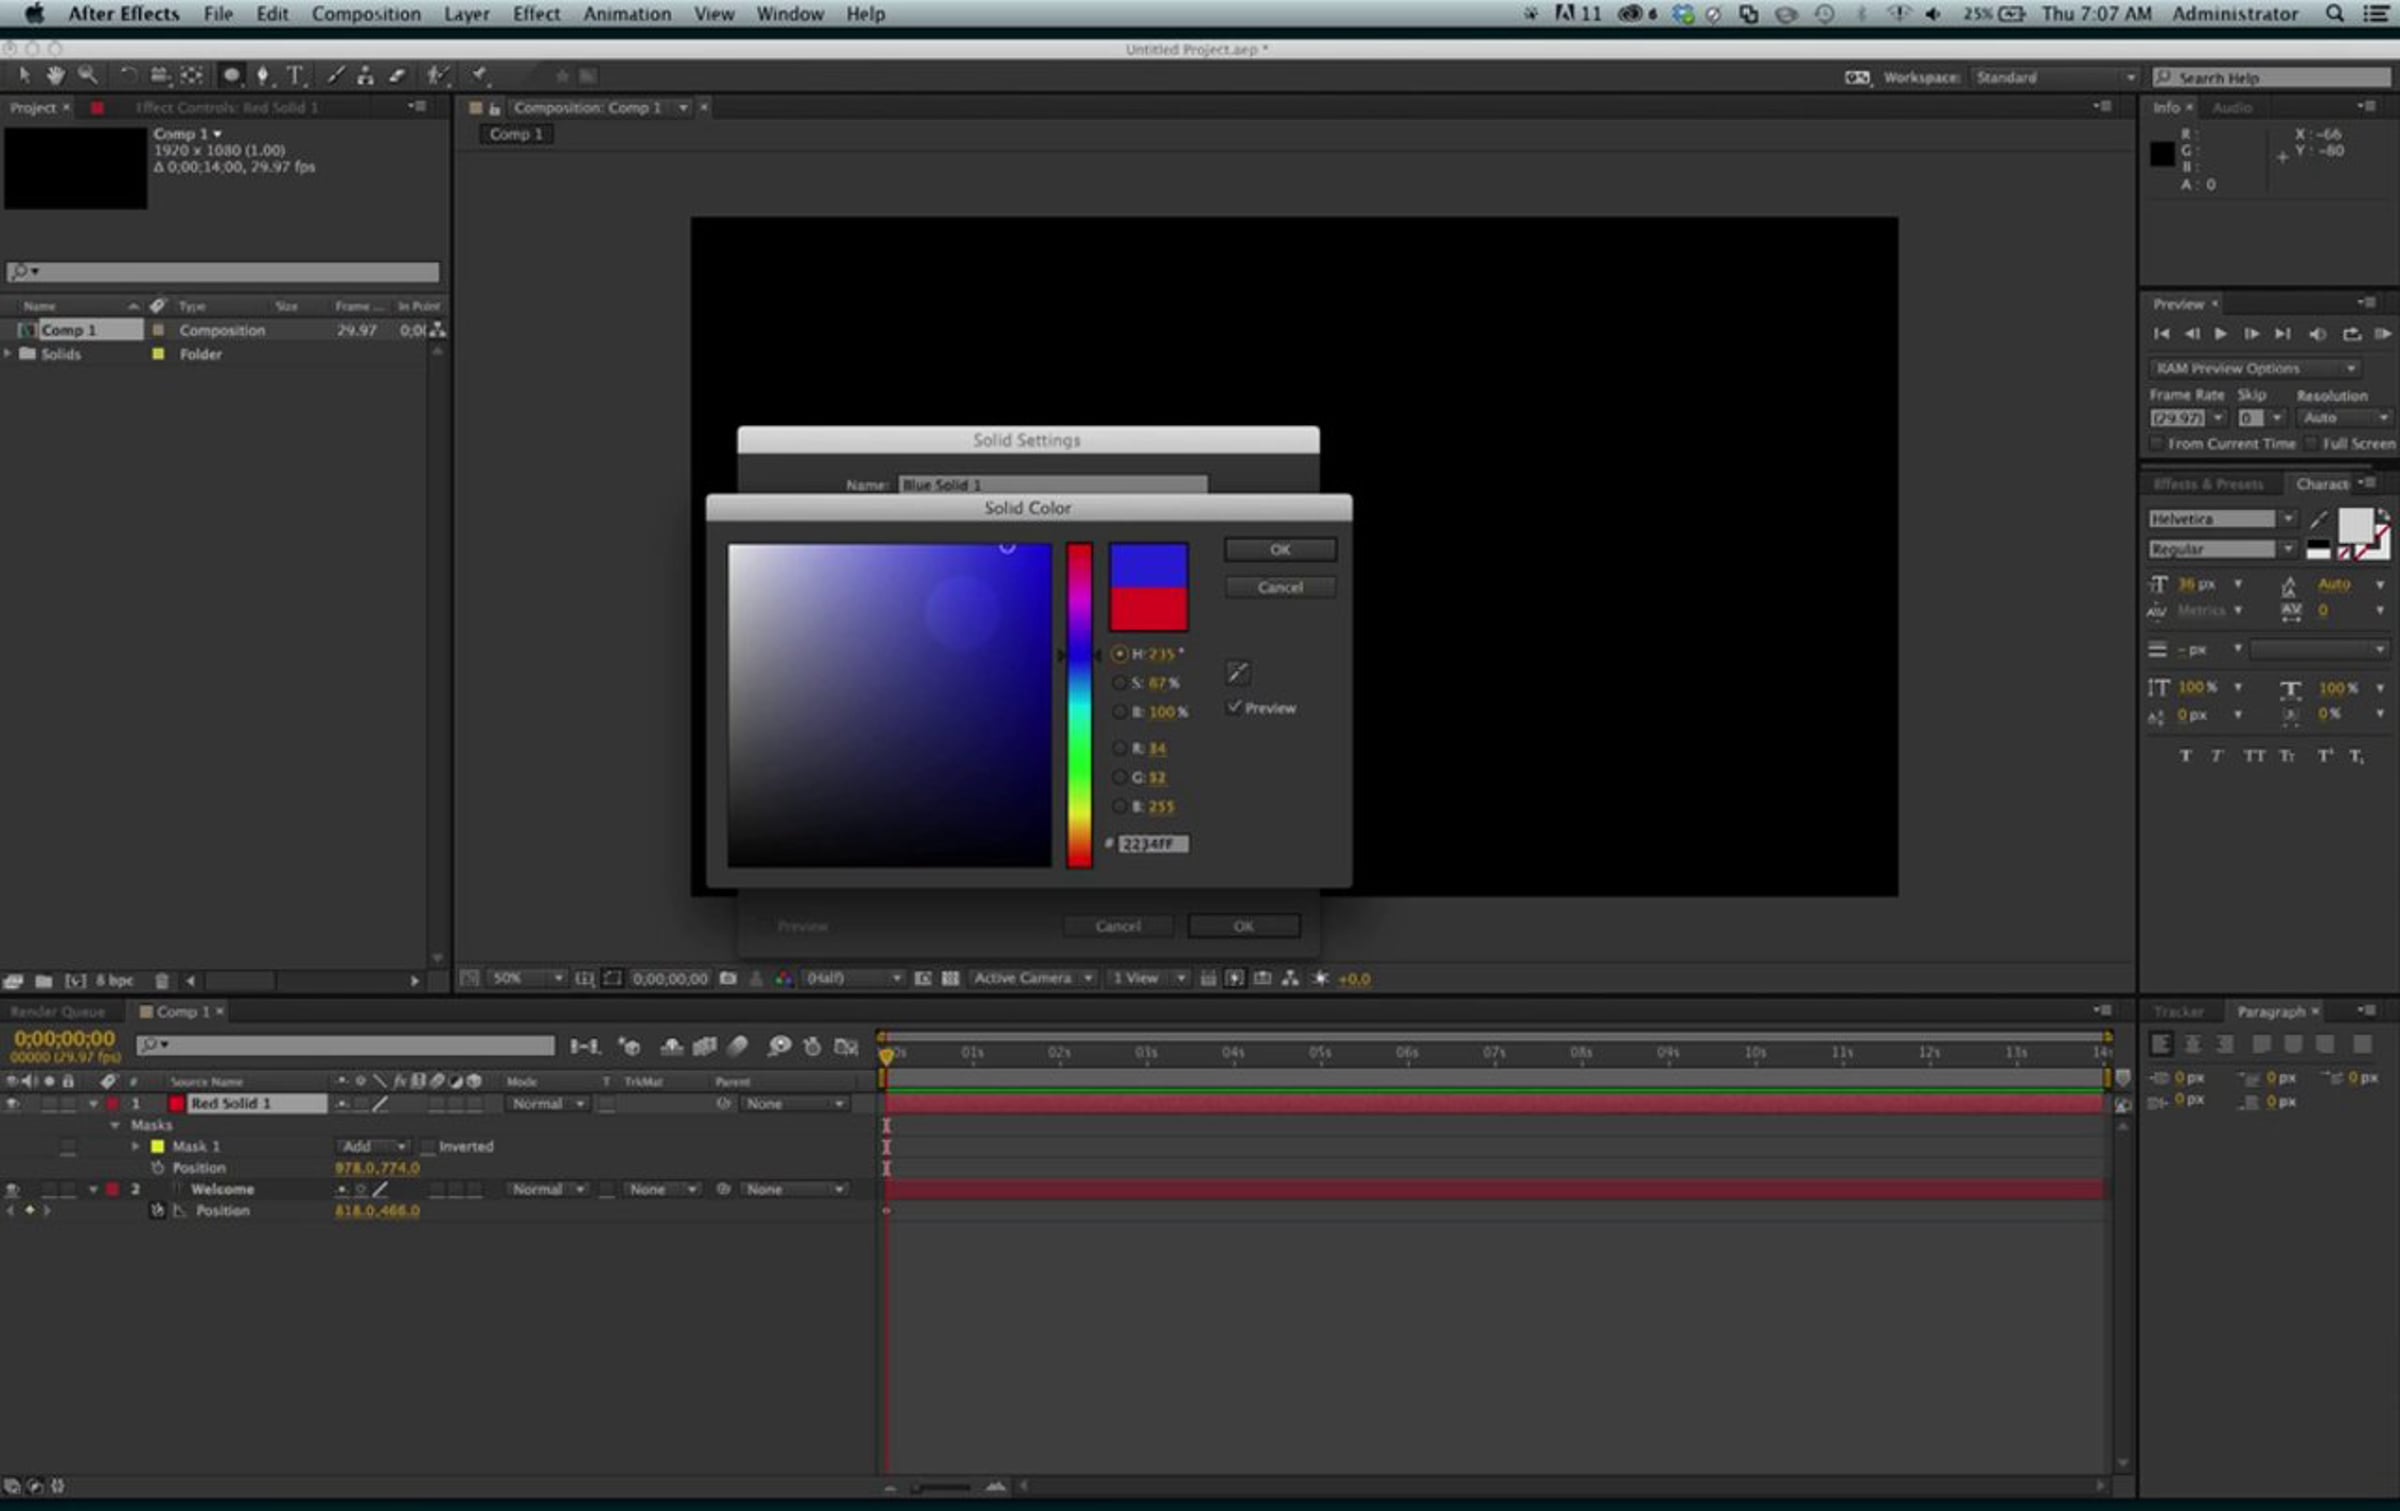
Task: Open the Workspace dropdown
Action: point(2055,77)
